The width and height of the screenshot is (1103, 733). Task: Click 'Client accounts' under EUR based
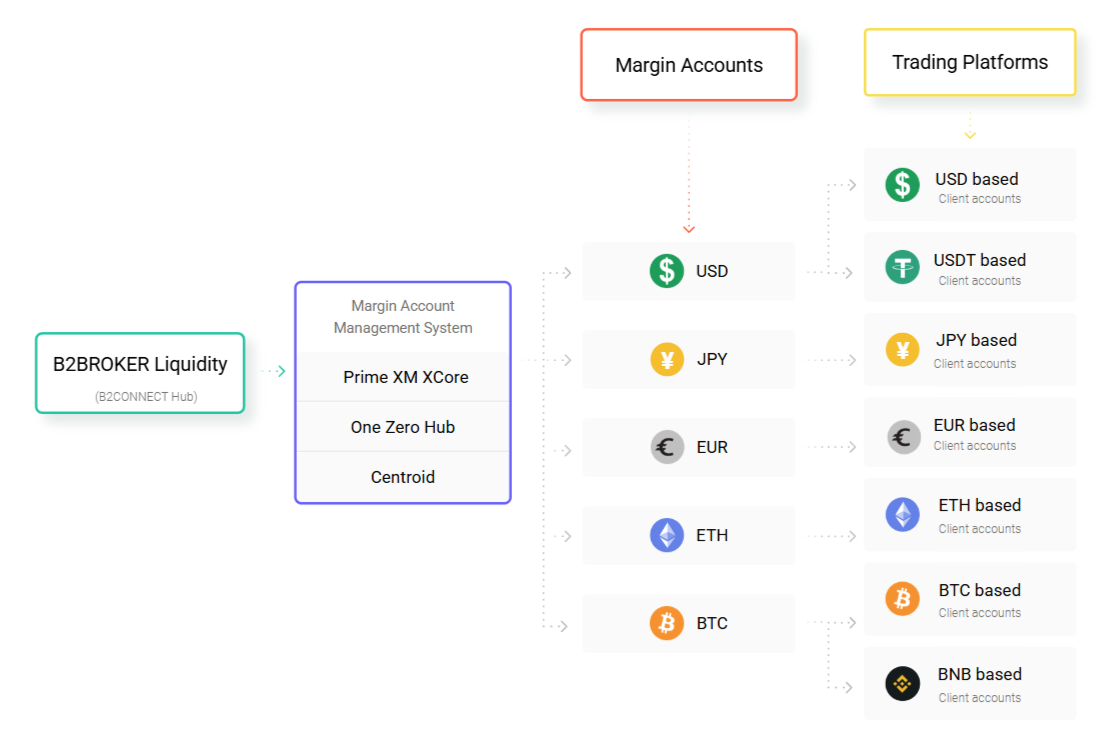[x=975, y=446]
